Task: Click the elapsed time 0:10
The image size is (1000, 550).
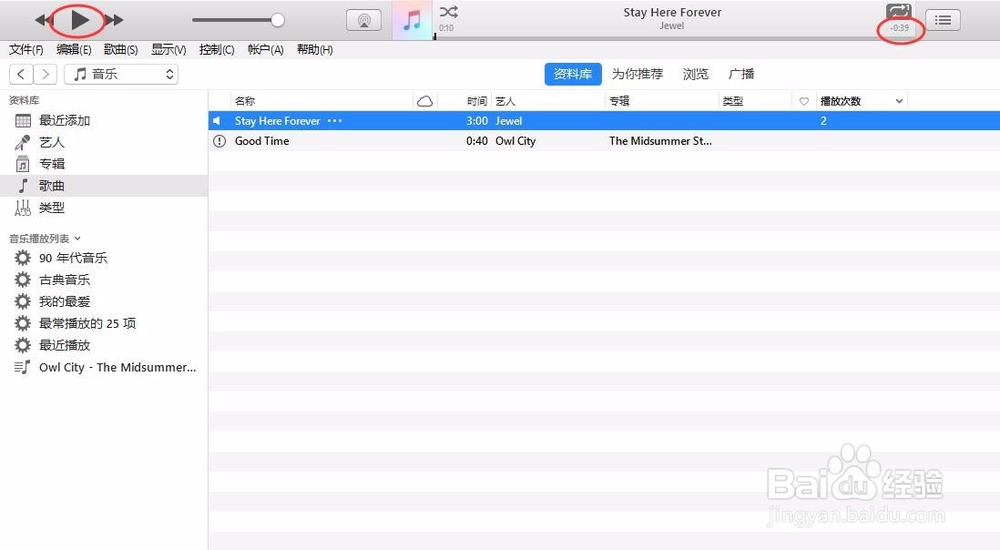Action: [x=446, y=28]
